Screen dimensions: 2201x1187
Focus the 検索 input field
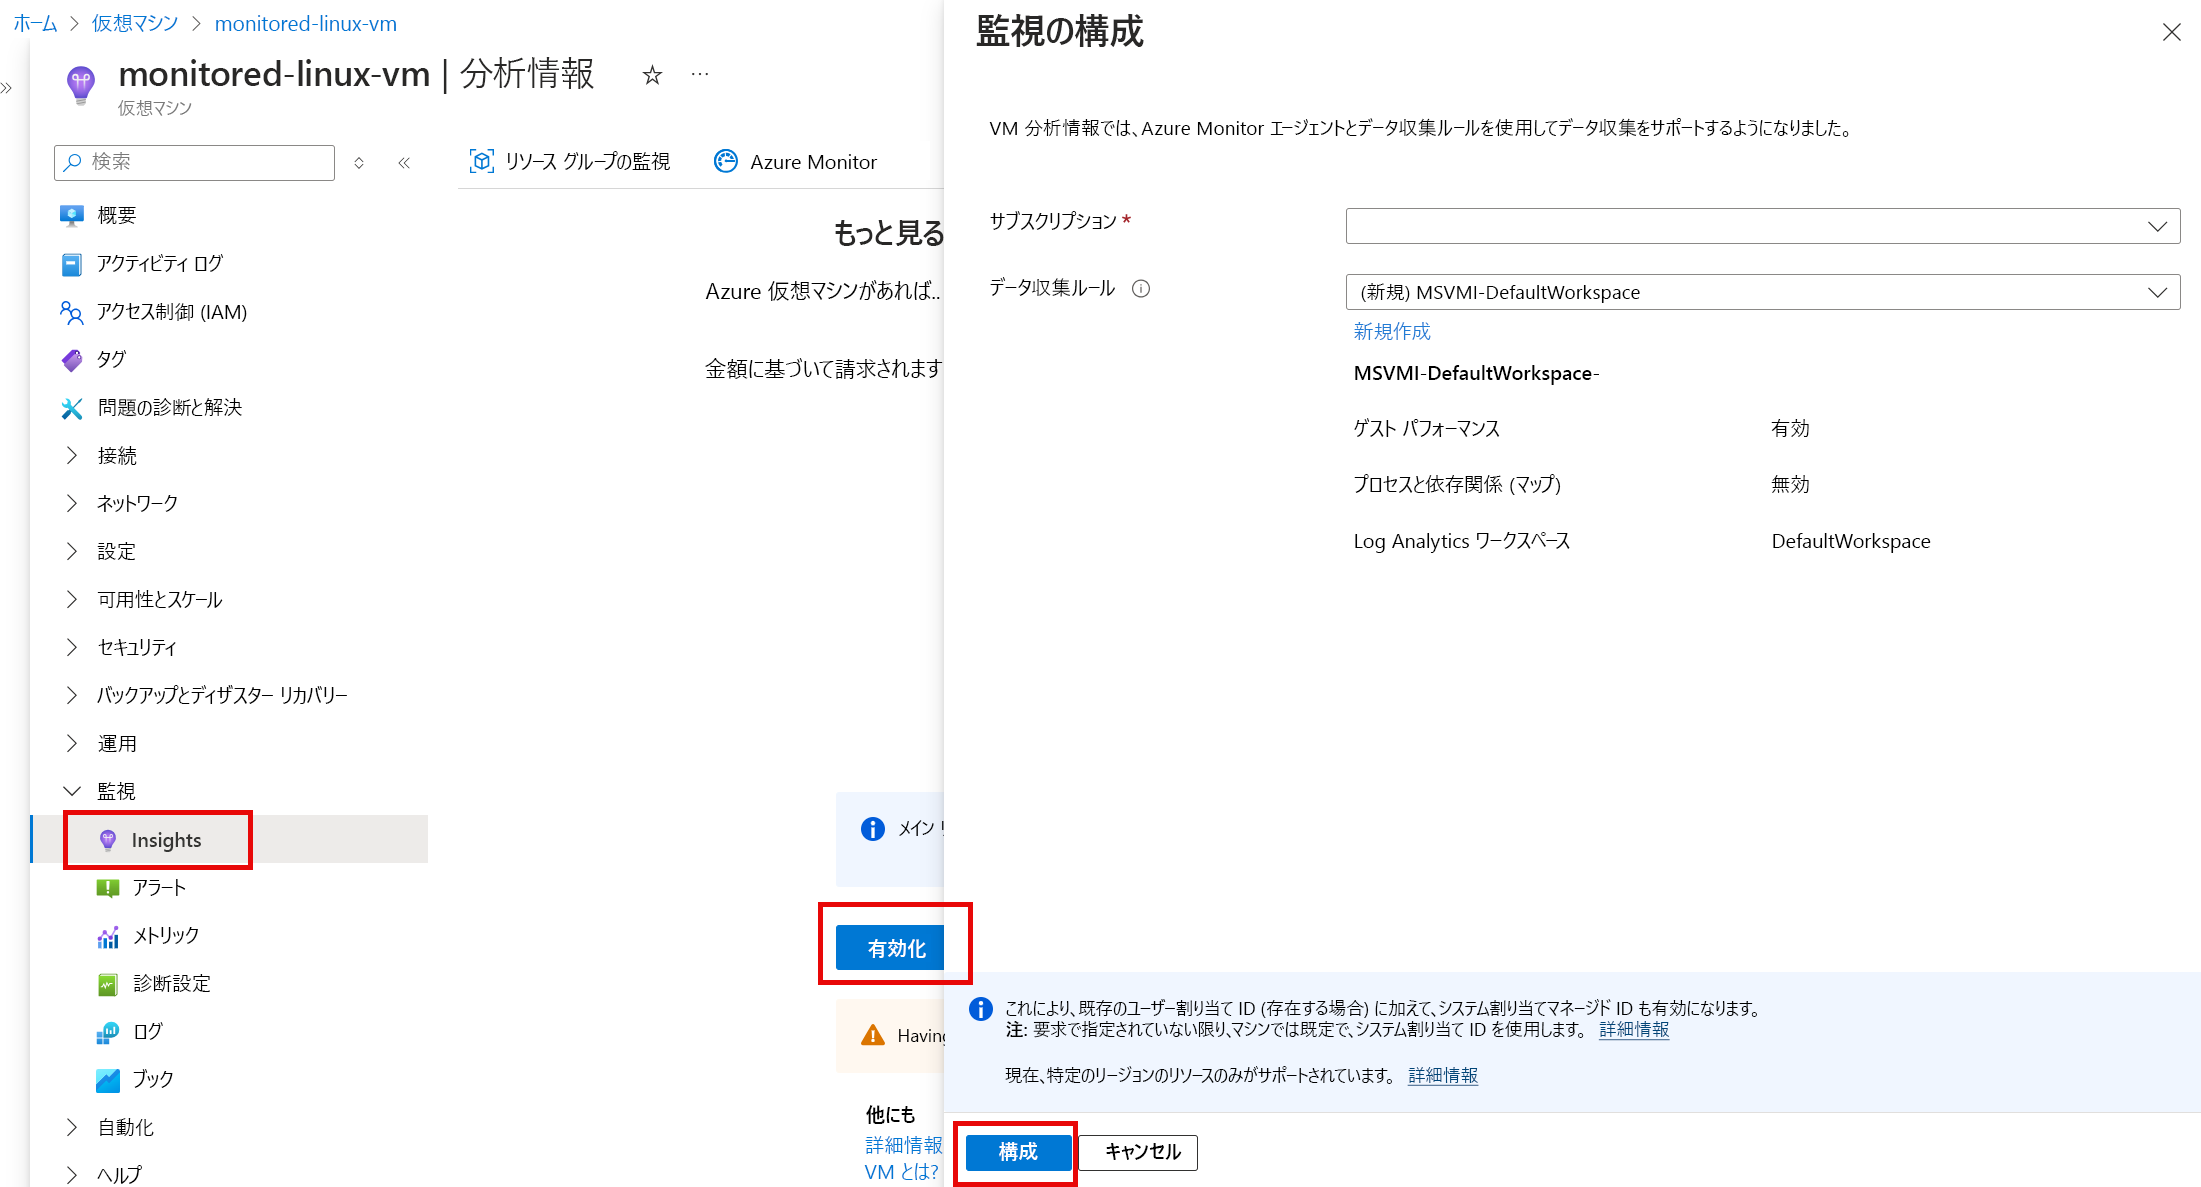194,162
